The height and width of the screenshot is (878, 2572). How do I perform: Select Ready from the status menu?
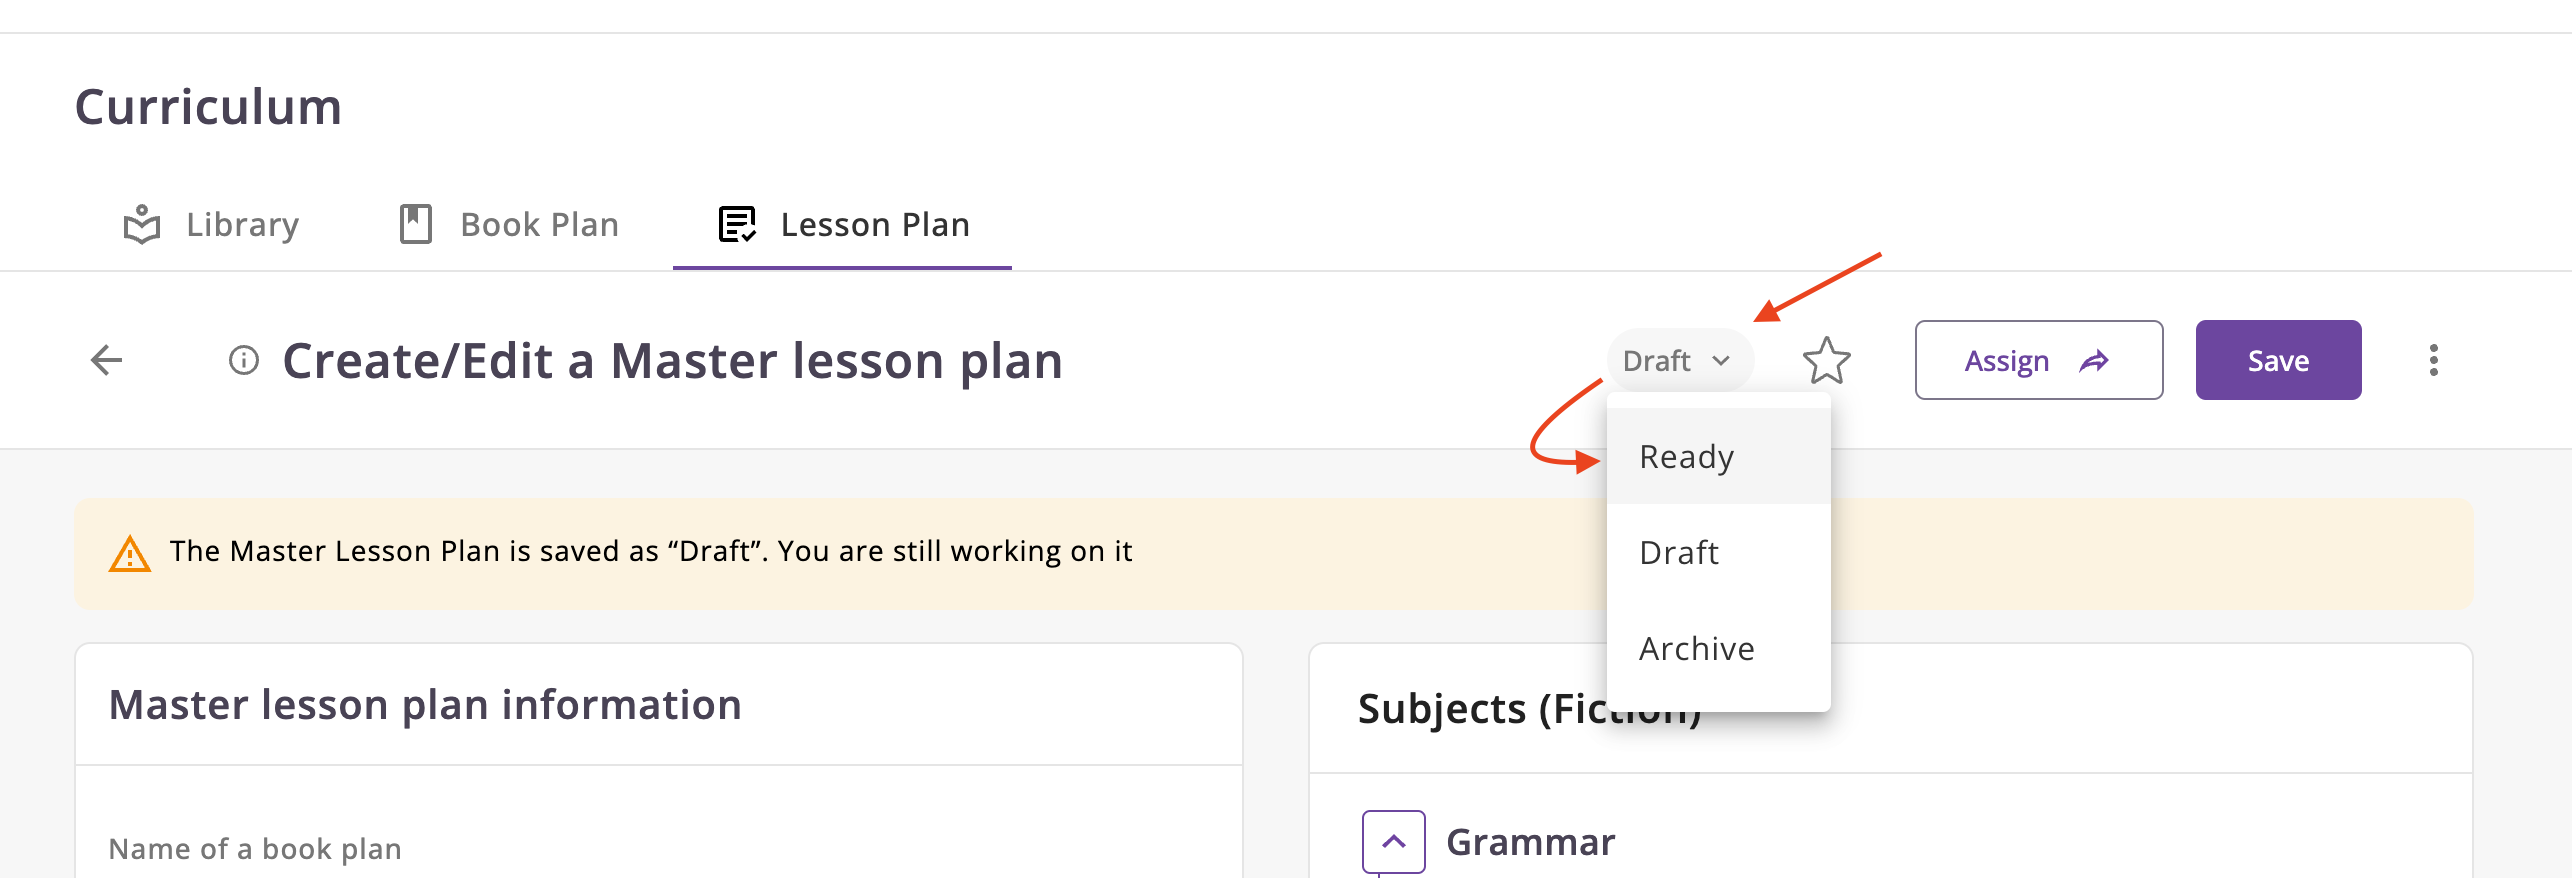pyautogui.click(x=1687, y=457)
